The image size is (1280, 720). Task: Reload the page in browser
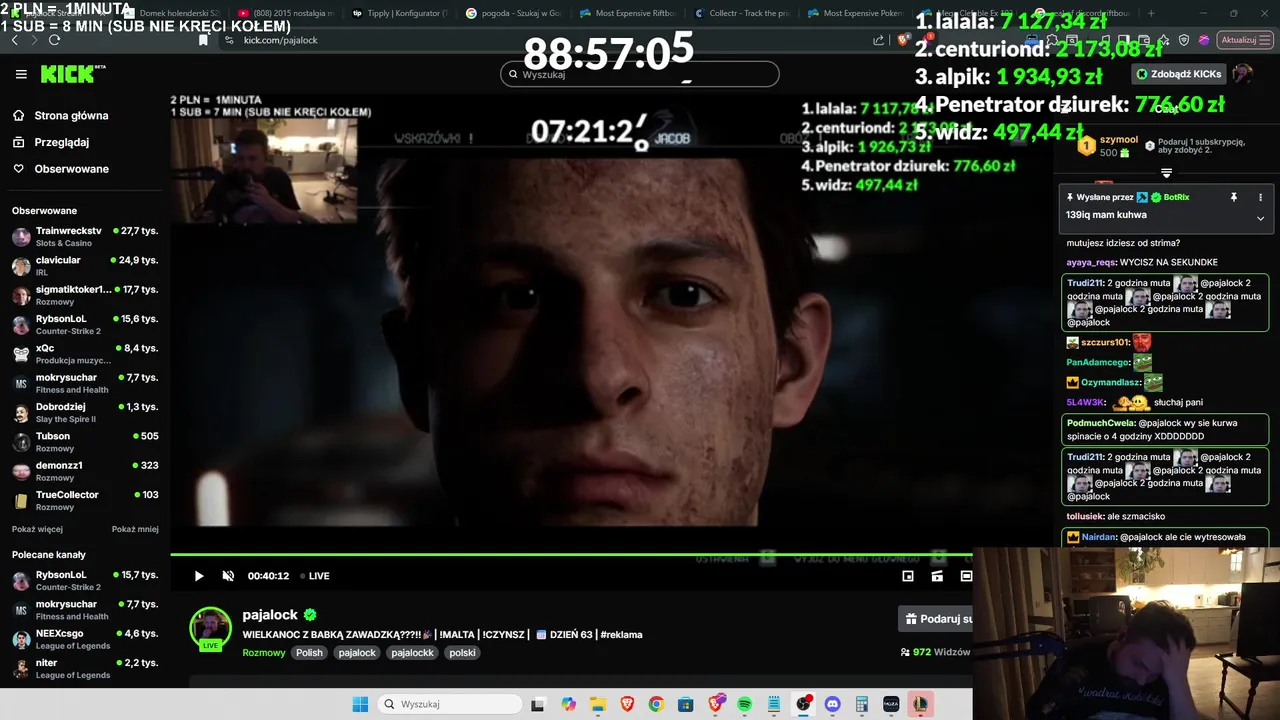(x=54, y=40)
